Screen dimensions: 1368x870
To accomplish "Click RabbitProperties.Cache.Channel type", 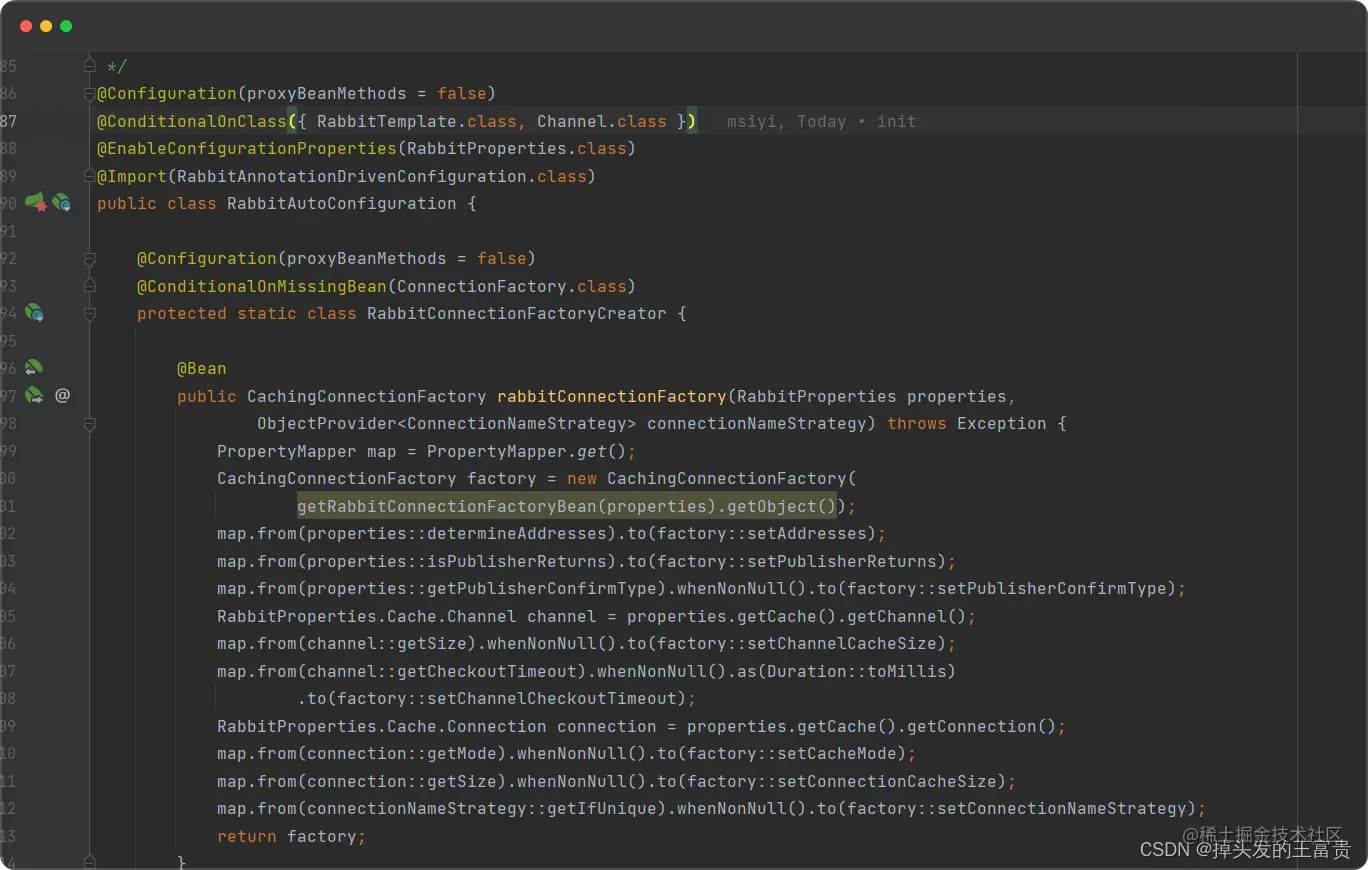I will click(x=367, y=616).
